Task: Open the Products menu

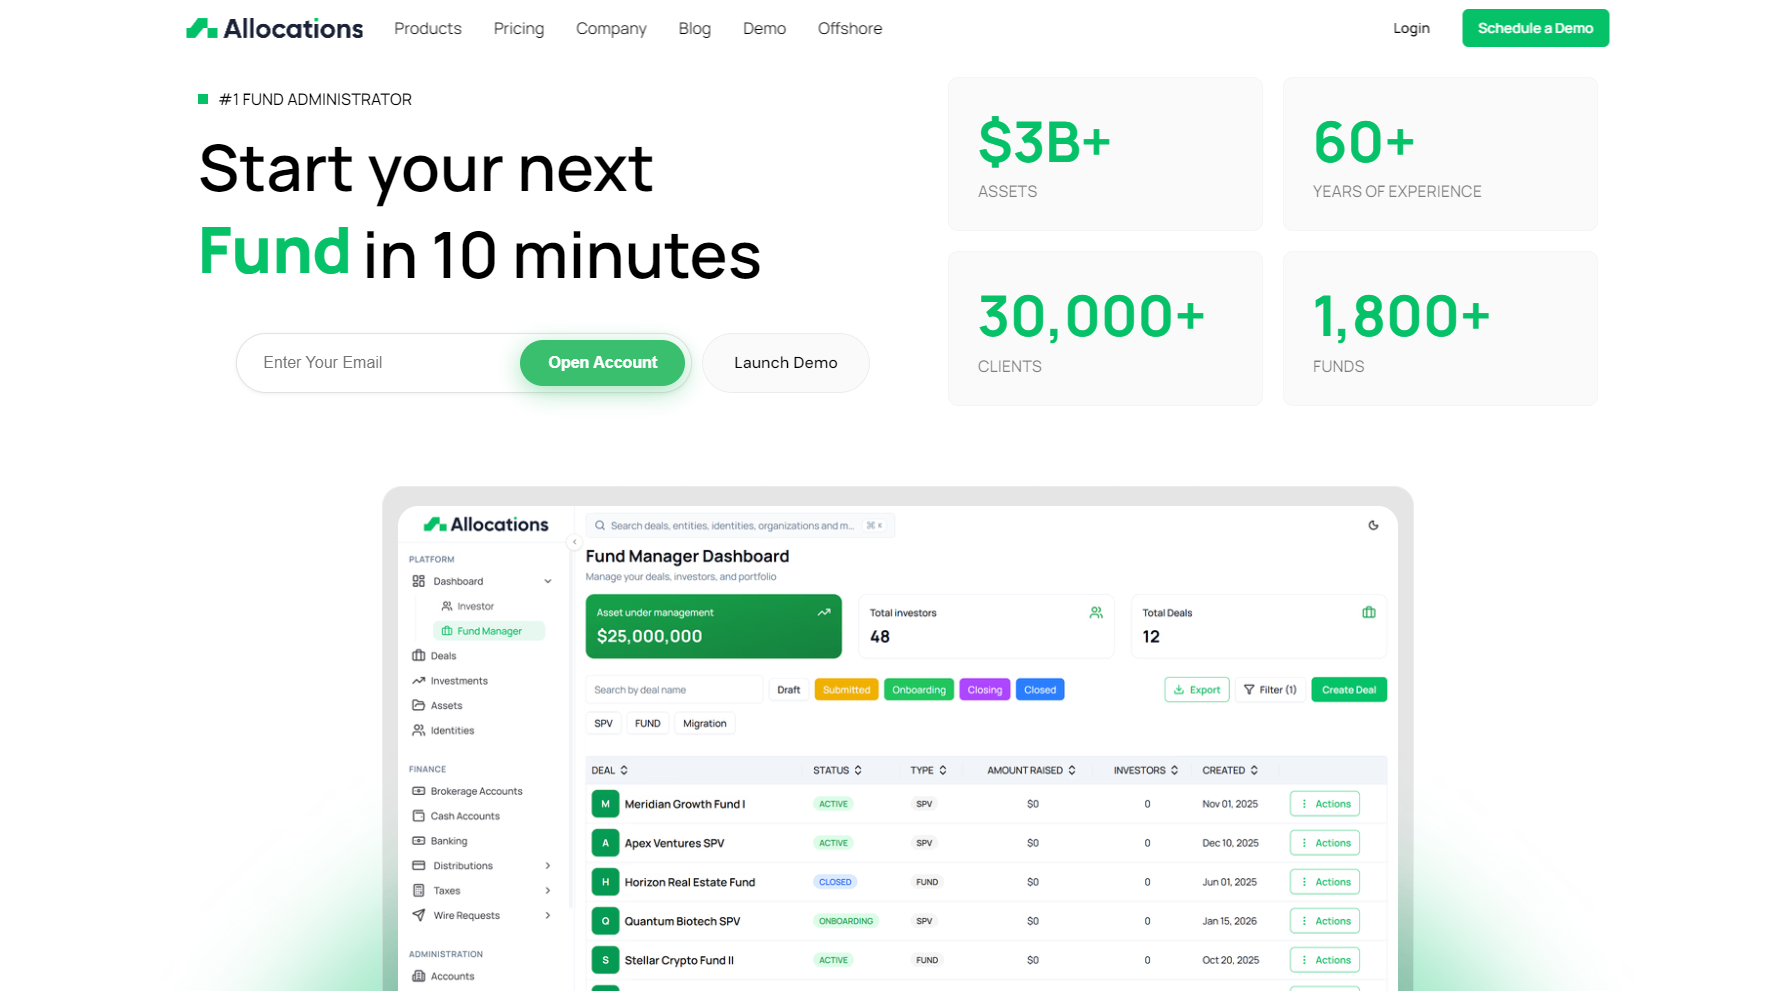Action: 428,28
